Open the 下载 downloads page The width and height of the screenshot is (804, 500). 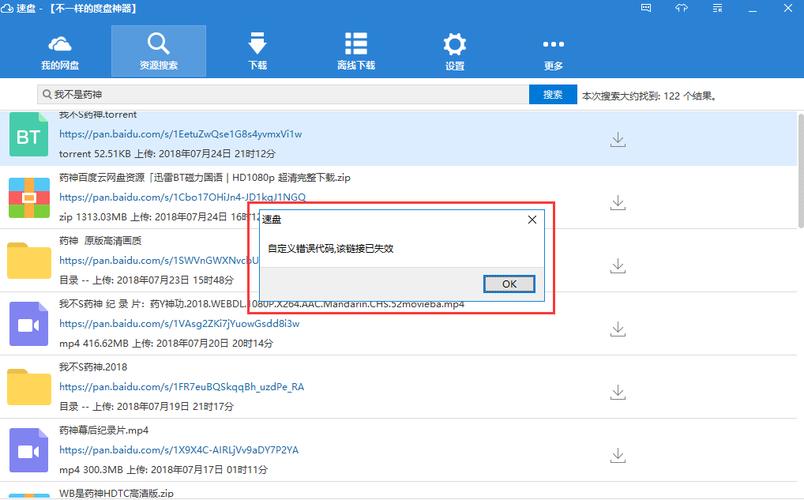(x=257, y=52)
